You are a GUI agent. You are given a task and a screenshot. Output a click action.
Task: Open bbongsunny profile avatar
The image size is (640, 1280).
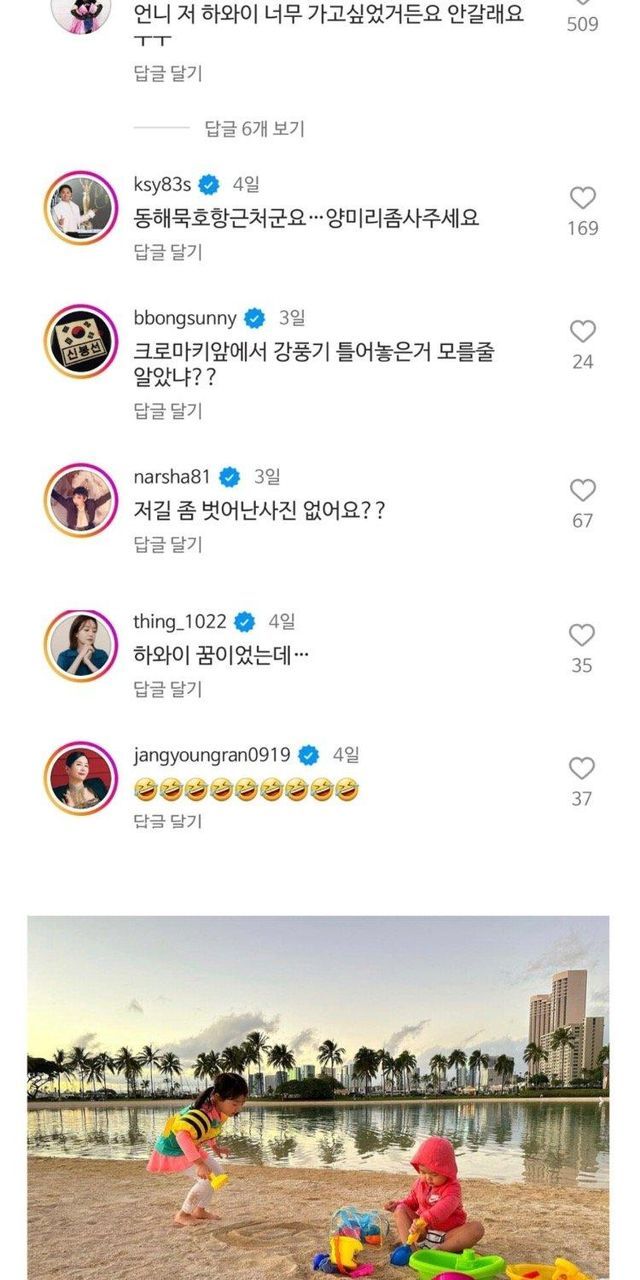[81, 341]
